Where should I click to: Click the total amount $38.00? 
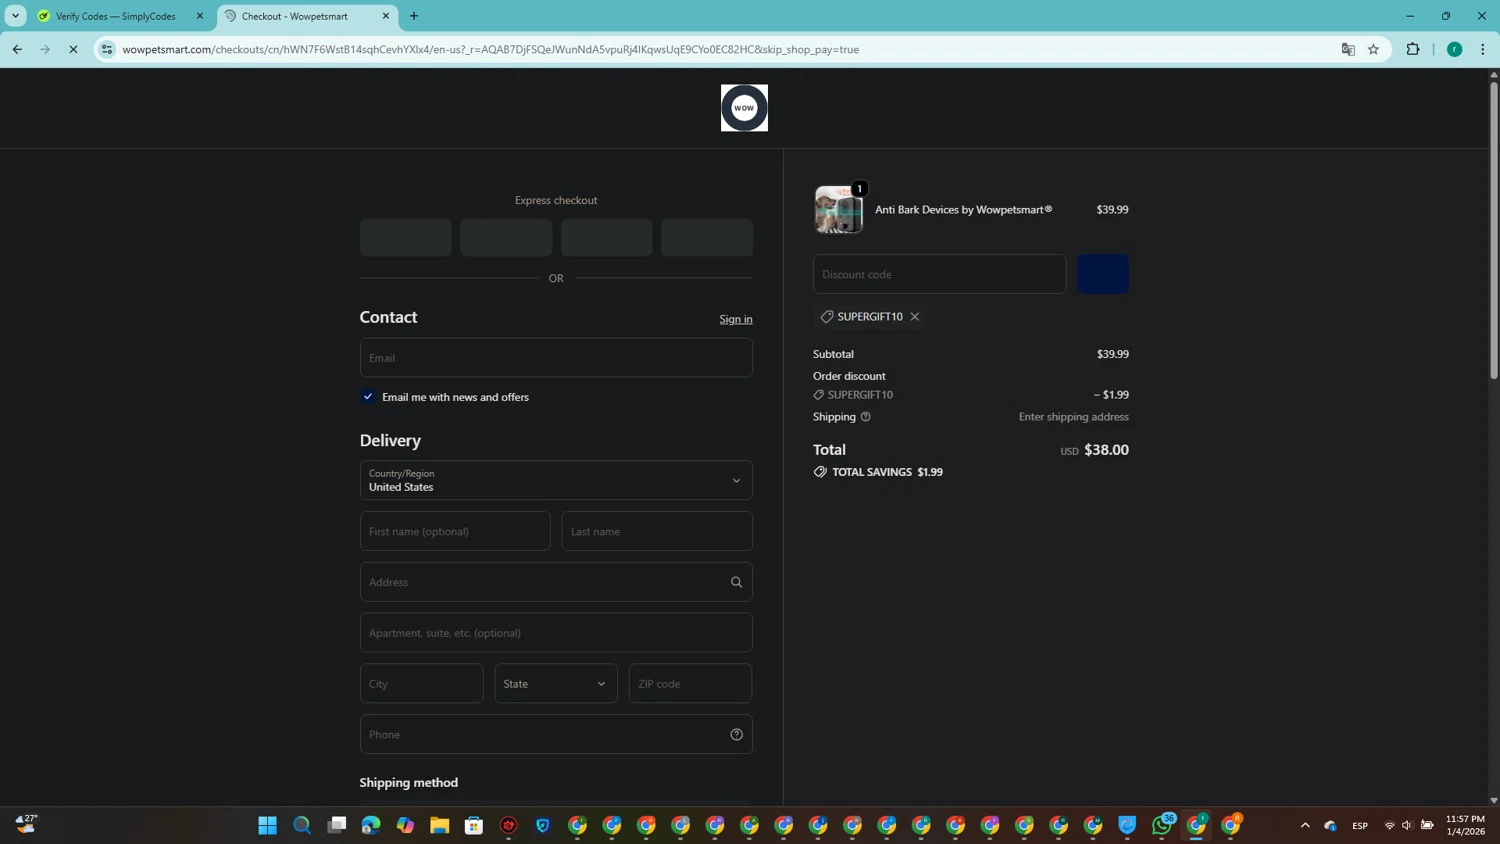click(1106, 450)
